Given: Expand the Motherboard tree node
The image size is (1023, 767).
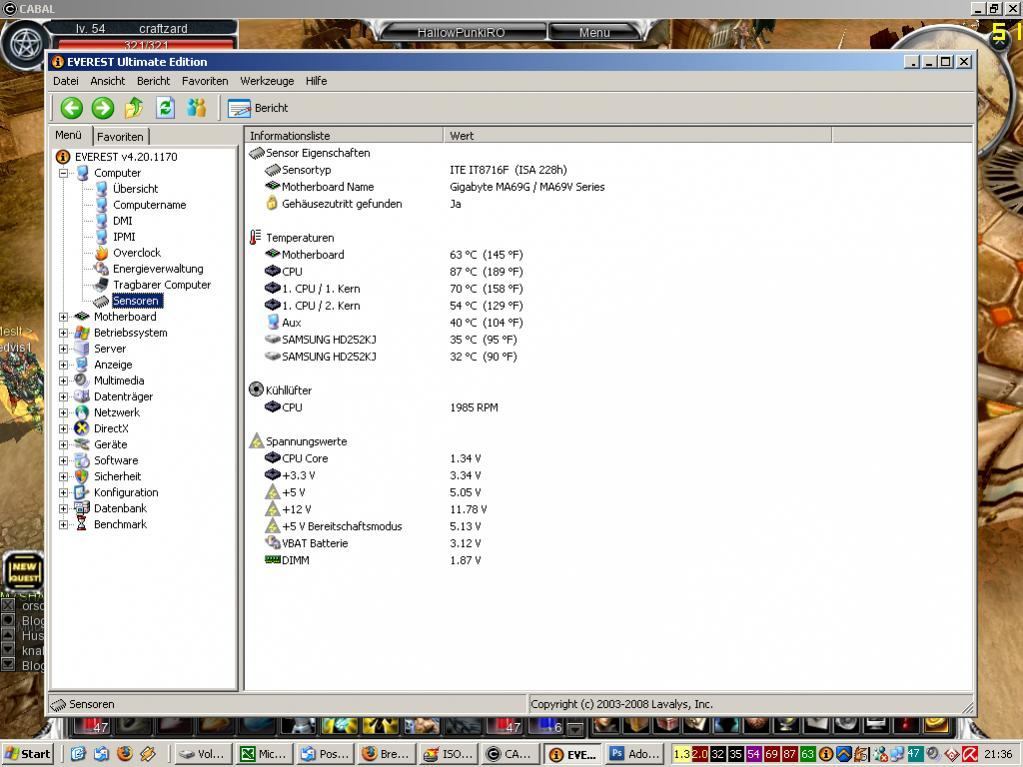Looking at the screenshot, I should [x=63, y=317].
